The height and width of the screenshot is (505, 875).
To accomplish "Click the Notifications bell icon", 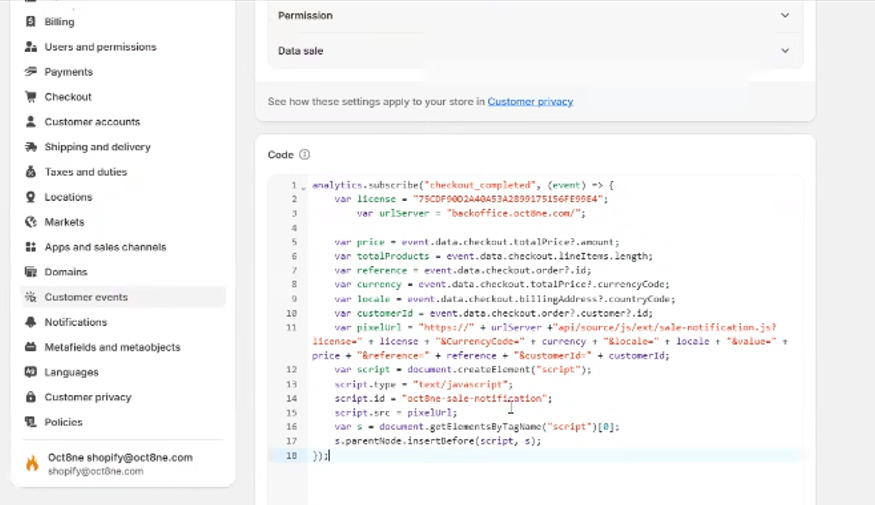I will (x=32, y=322).
